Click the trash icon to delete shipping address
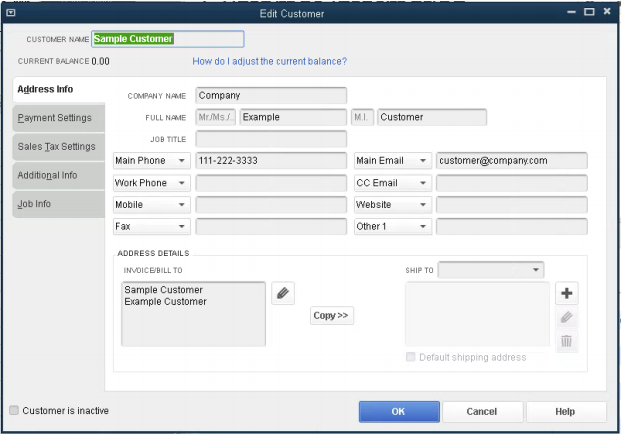This screenshot has height=434, width=622. (x=566, y=341)
